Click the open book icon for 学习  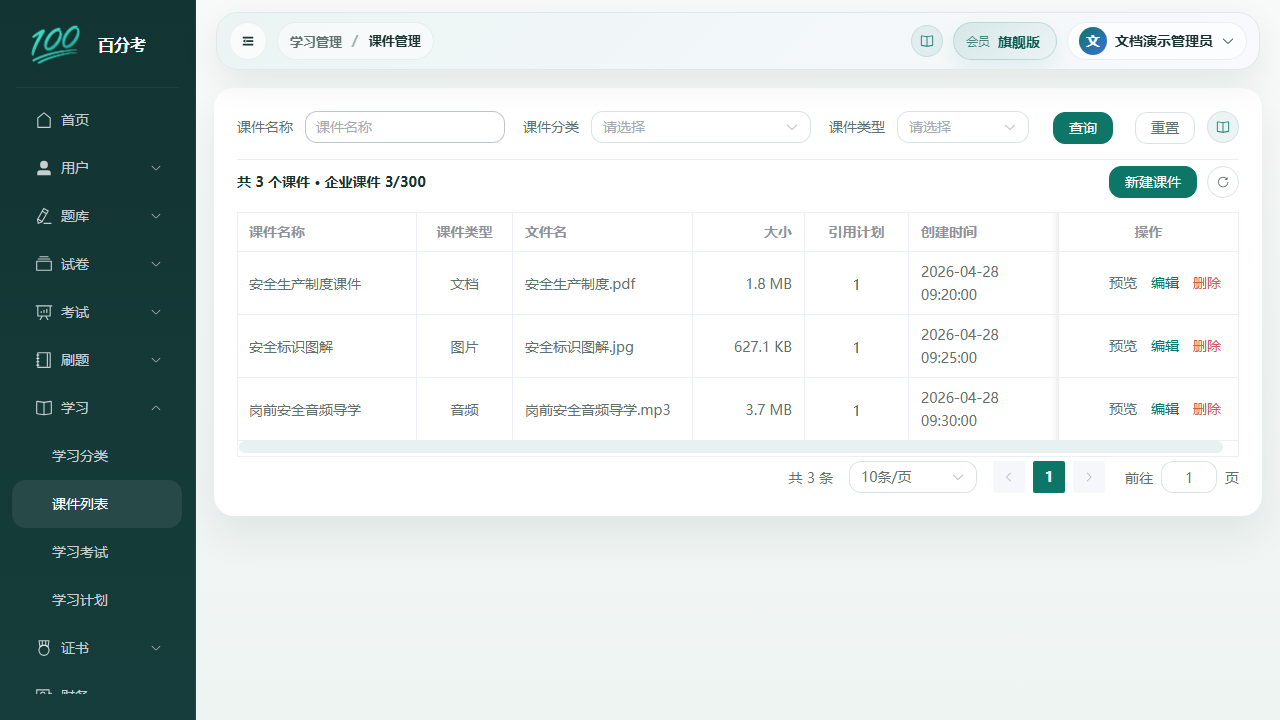[x=43, y=408]
